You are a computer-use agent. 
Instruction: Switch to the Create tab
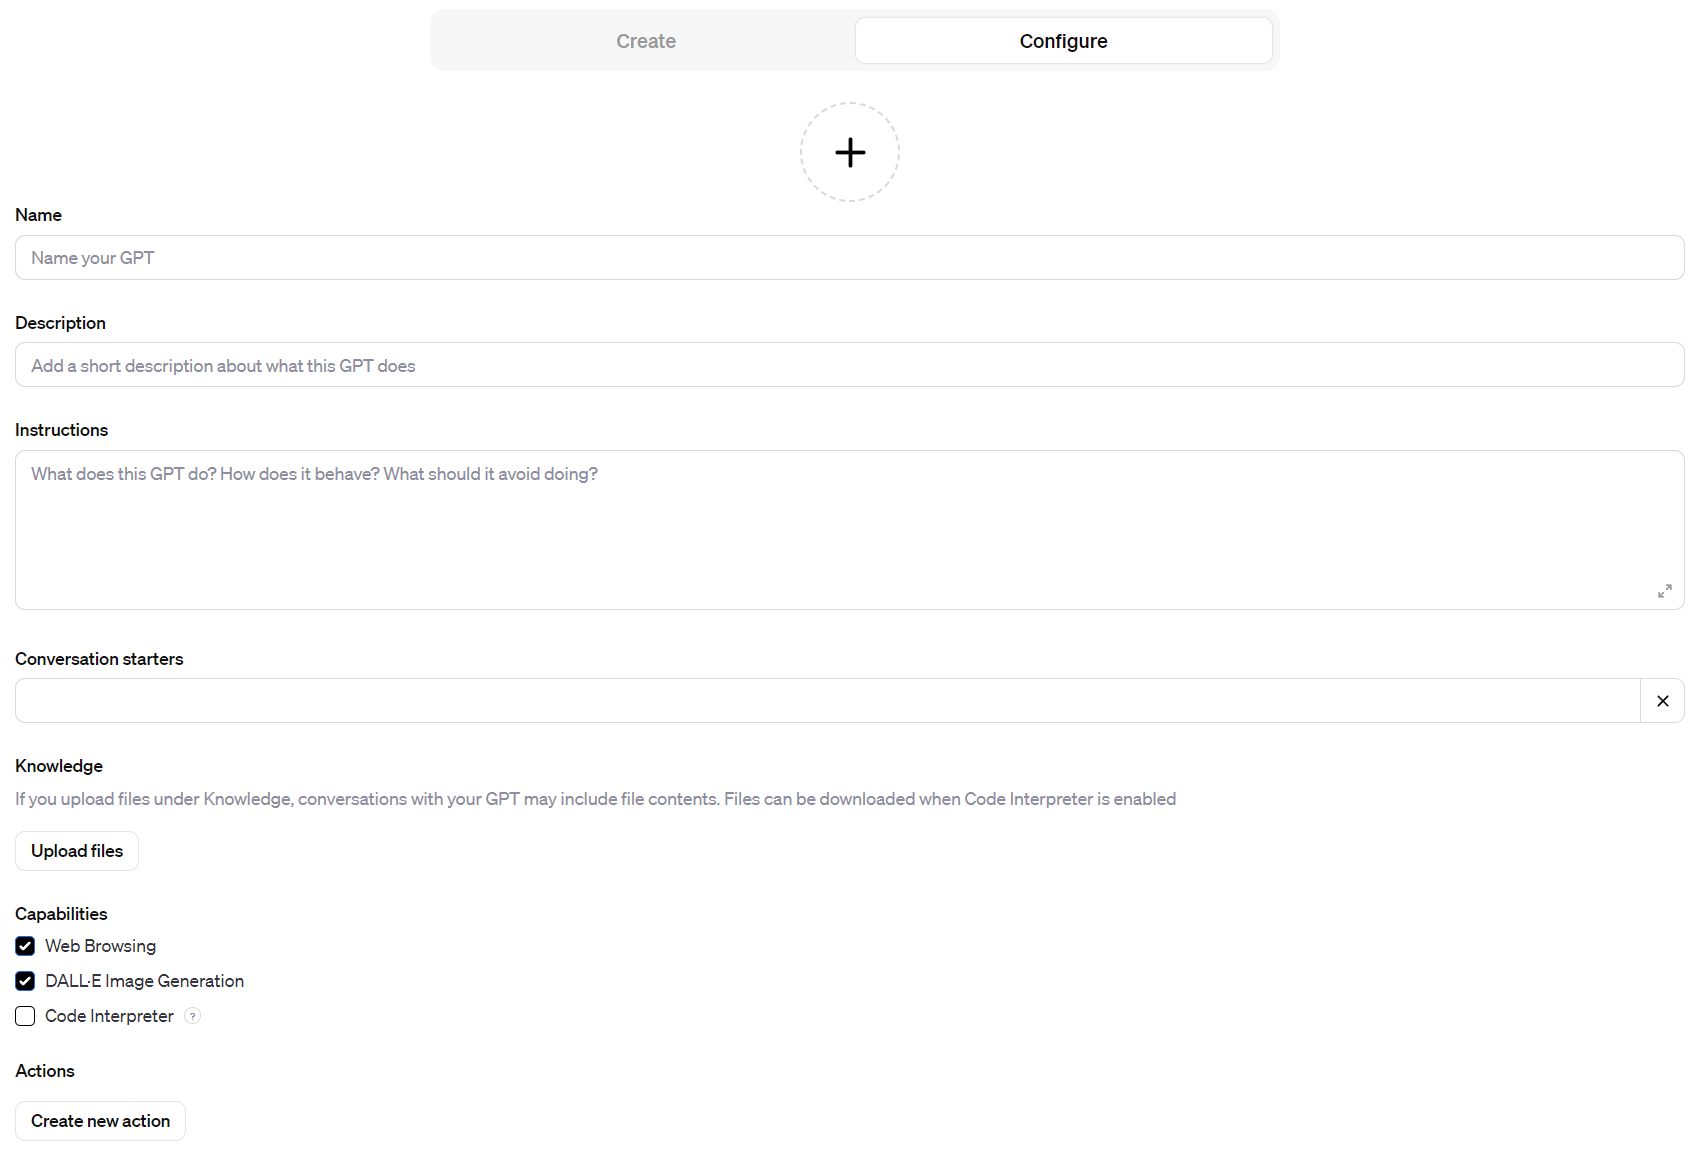[x=646, y=41]
